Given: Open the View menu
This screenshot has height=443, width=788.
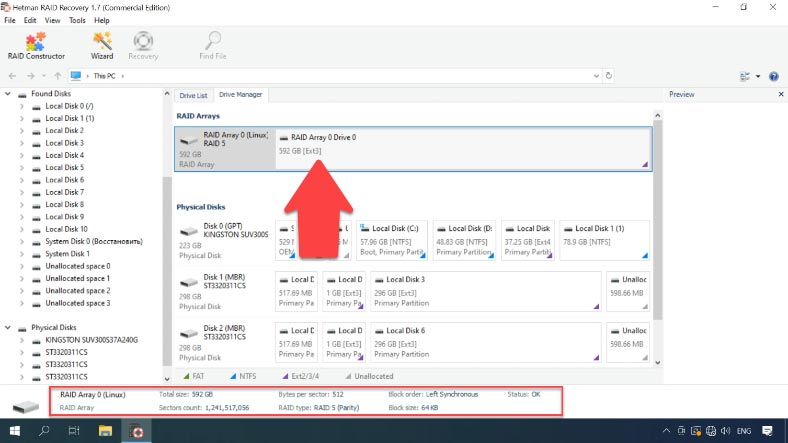Looking at the screenshot, I should [52, 20].
